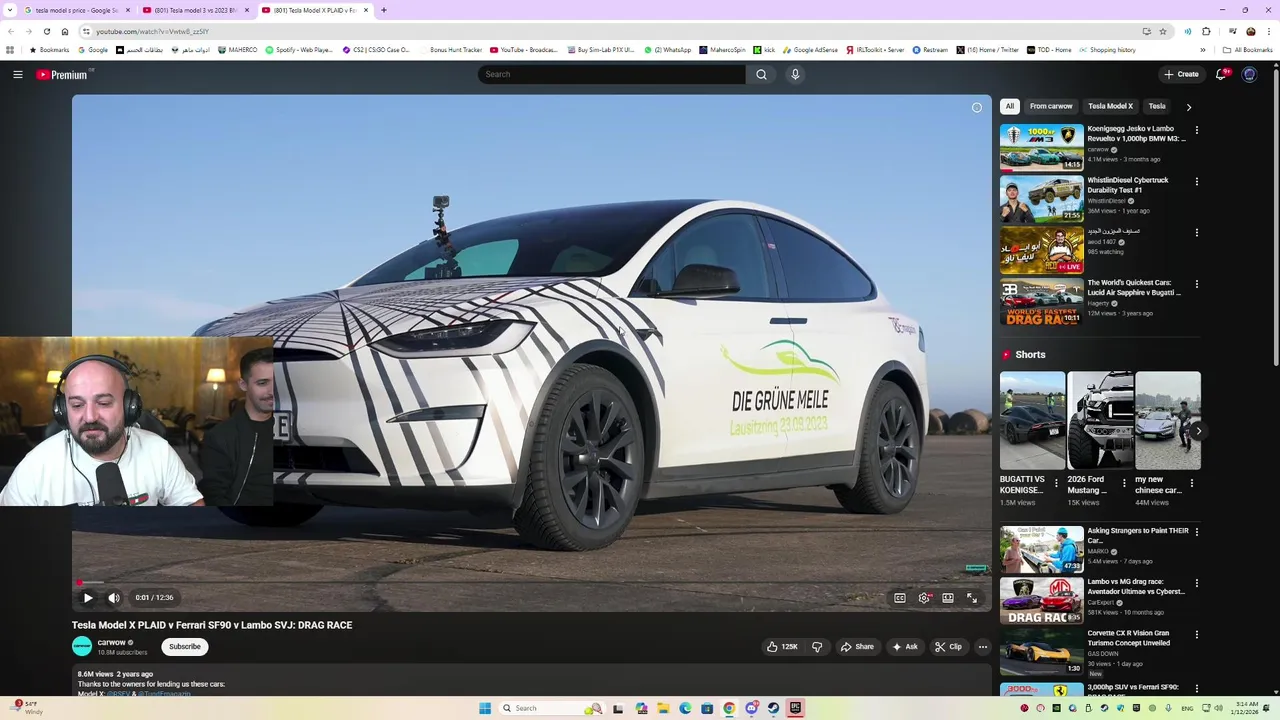Screen dimensions: 1280x720
Task: Switch to theater mode
Action: (x=948, y=598)
